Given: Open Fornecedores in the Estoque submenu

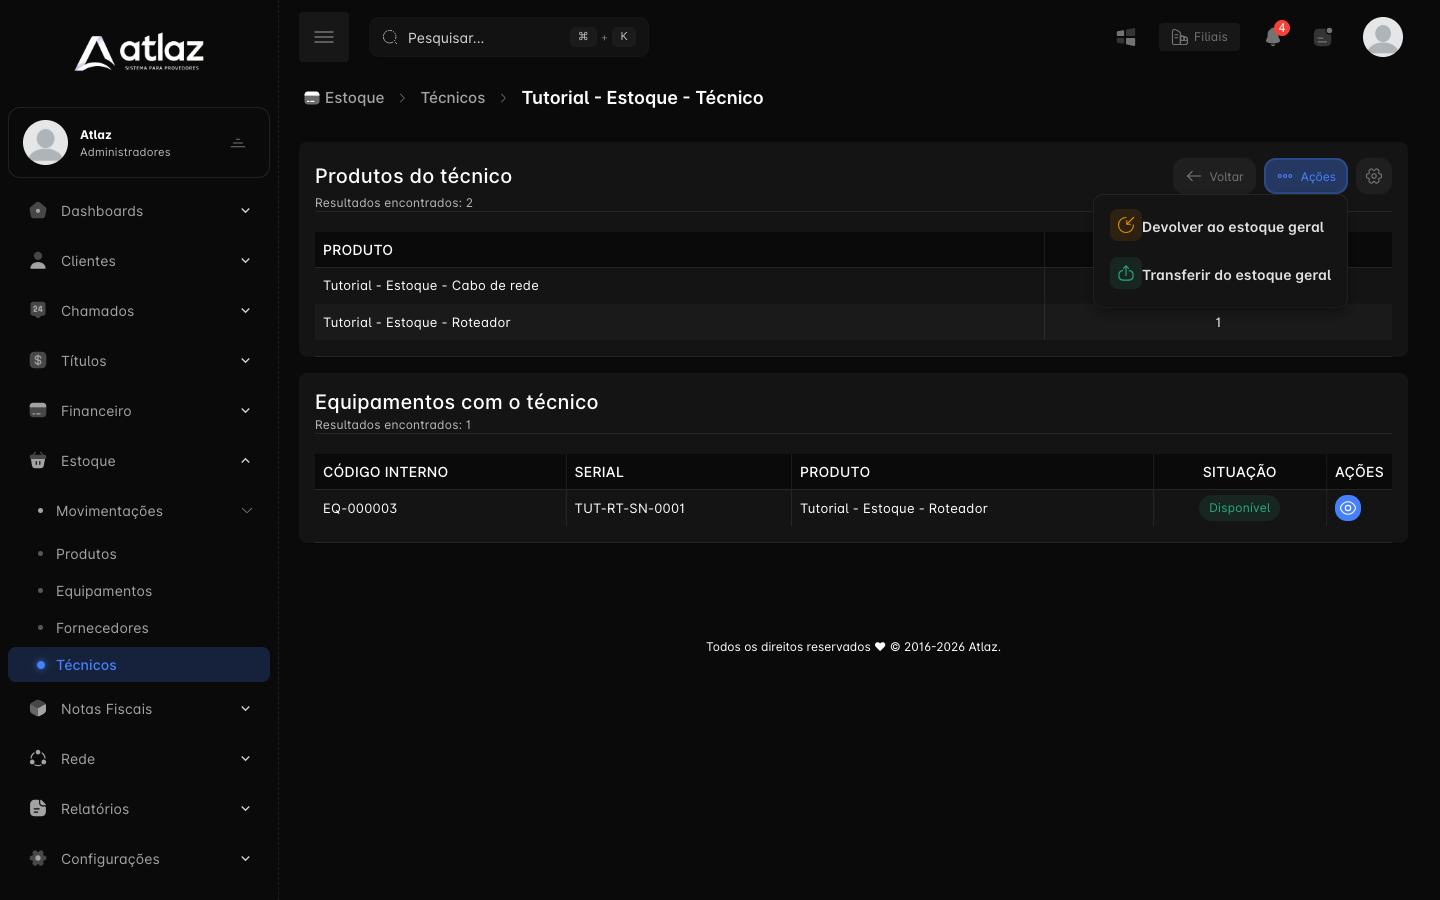Looking at the screenshot, I should [102, 628].
